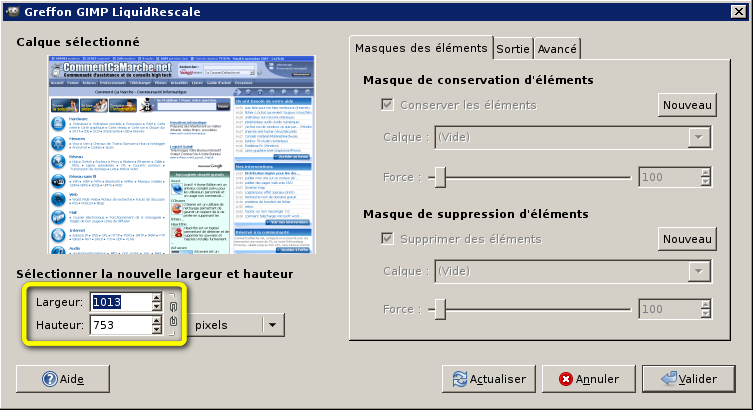The image size is (753, 410).
Task: Expand the conservation mask Calque dropdown
Action: pyautogui.click(x=698, y=138)
